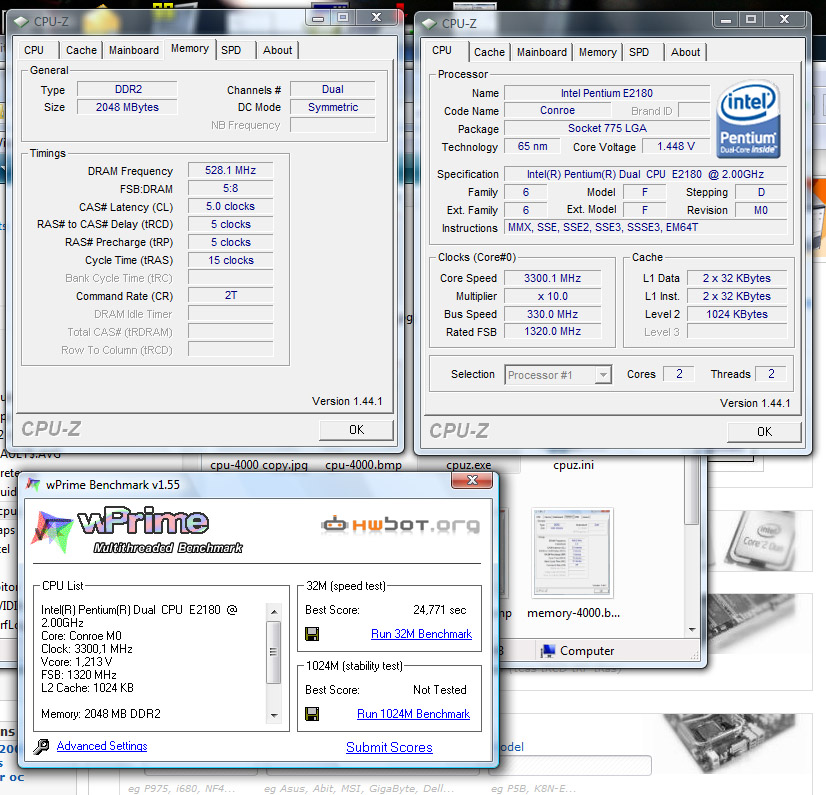
Task: Click OK in the CPU-Z Memory window
Action: point(357,430)
